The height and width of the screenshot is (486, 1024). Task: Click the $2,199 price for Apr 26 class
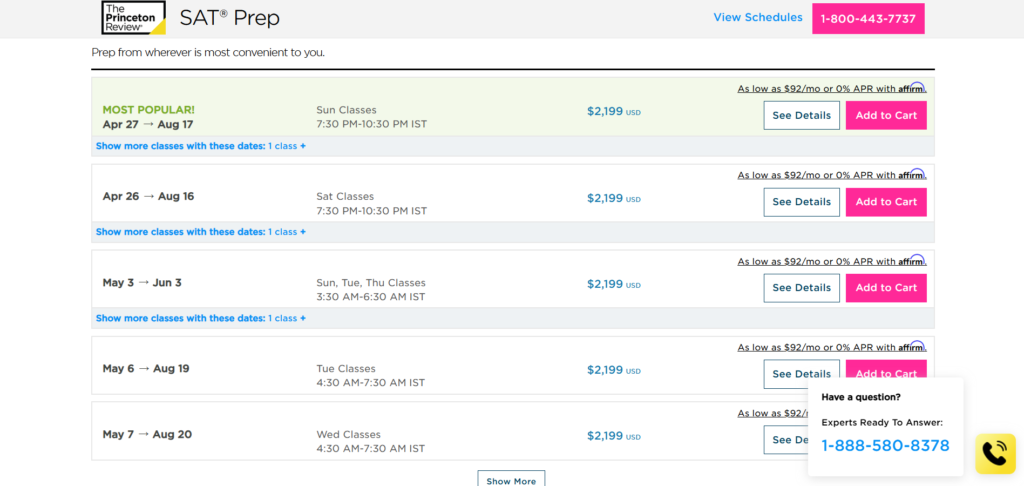click(613, 198)
